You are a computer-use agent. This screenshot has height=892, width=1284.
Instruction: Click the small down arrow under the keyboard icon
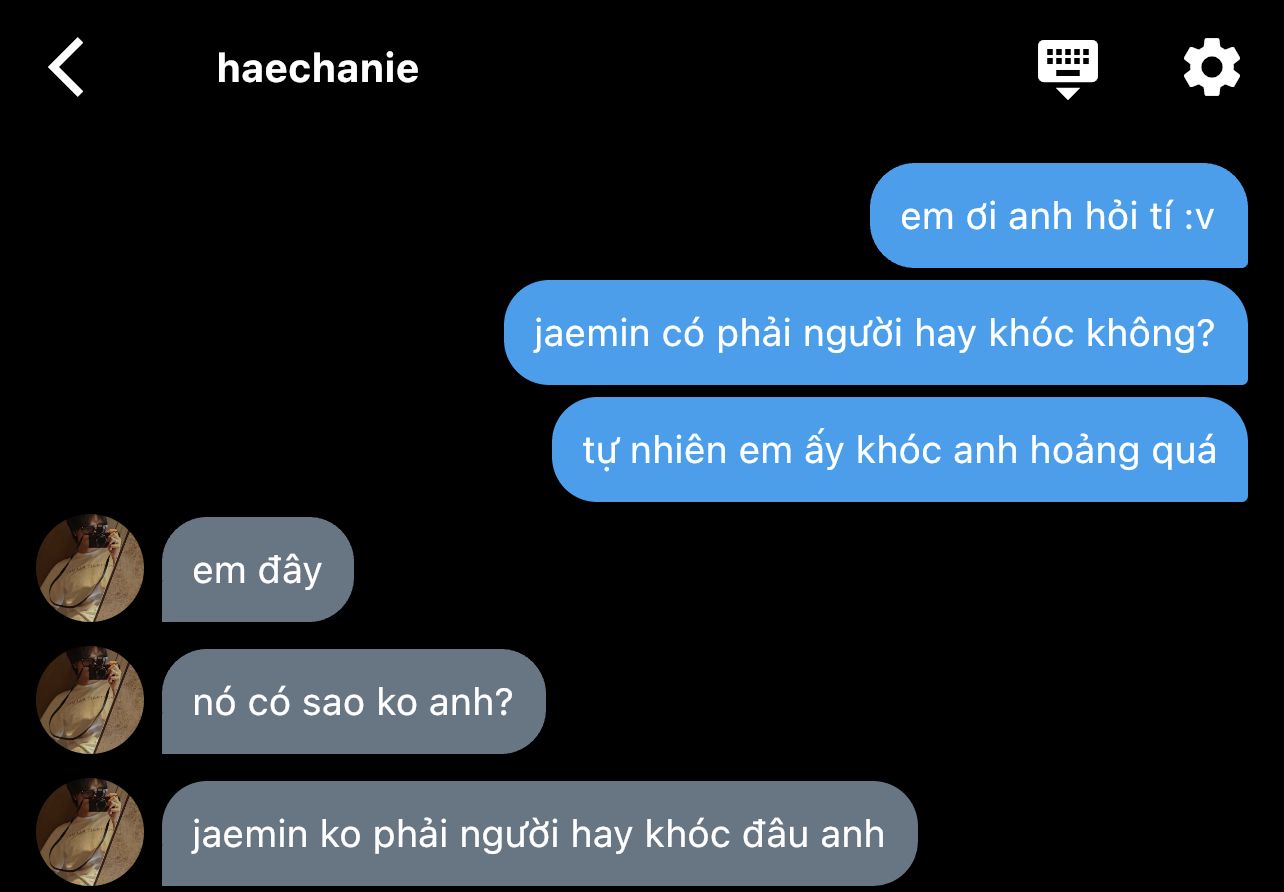coord(1067,93)
